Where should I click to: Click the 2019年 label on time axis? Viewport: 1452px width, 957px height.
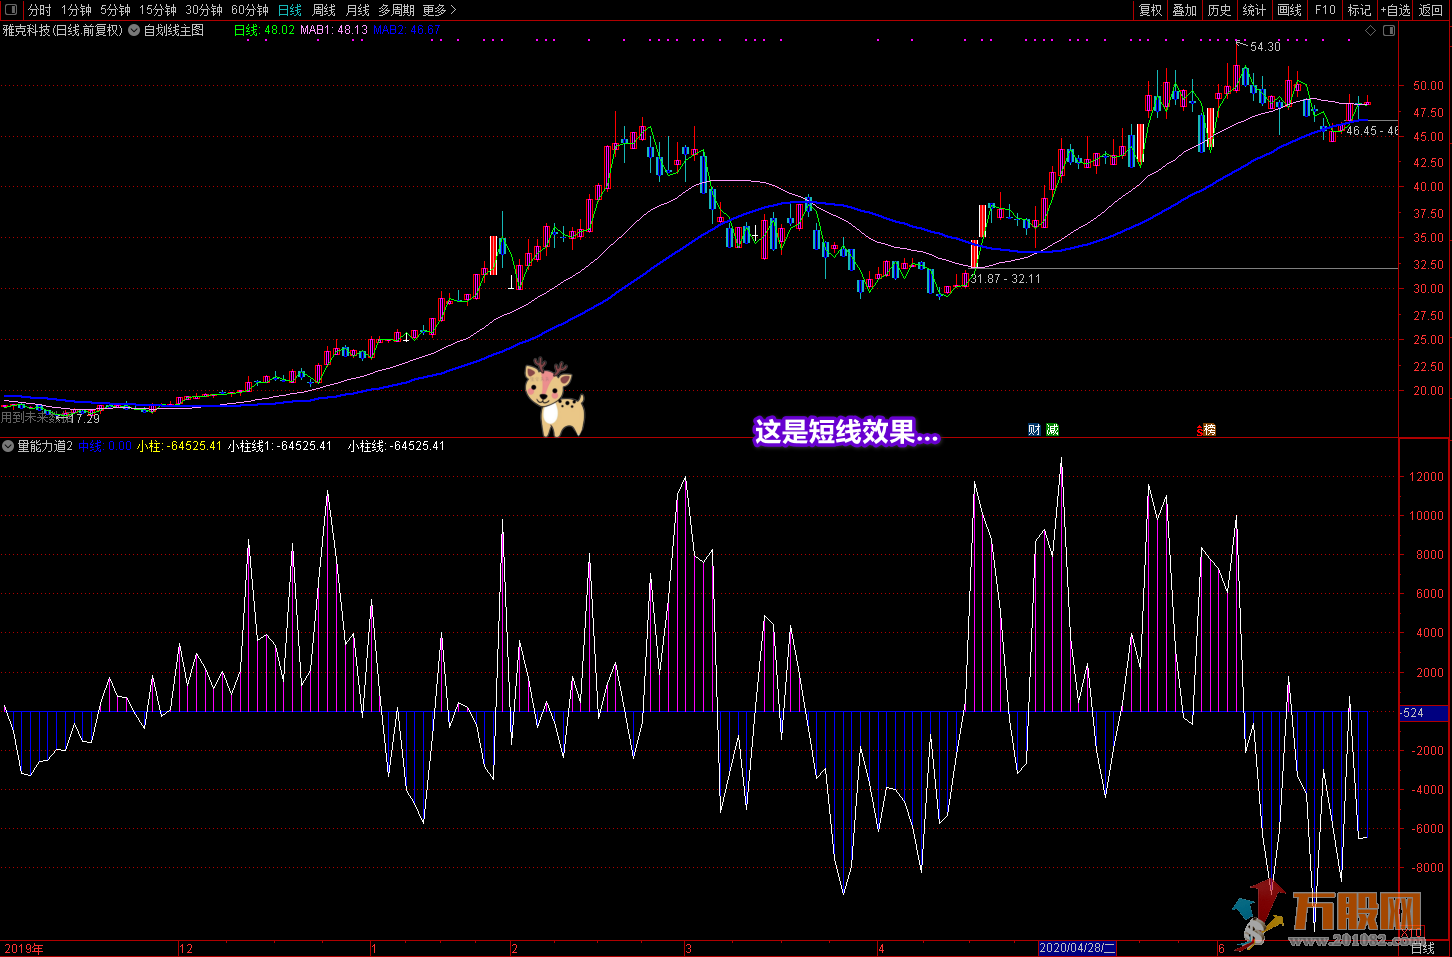click(x=24, y=949)
